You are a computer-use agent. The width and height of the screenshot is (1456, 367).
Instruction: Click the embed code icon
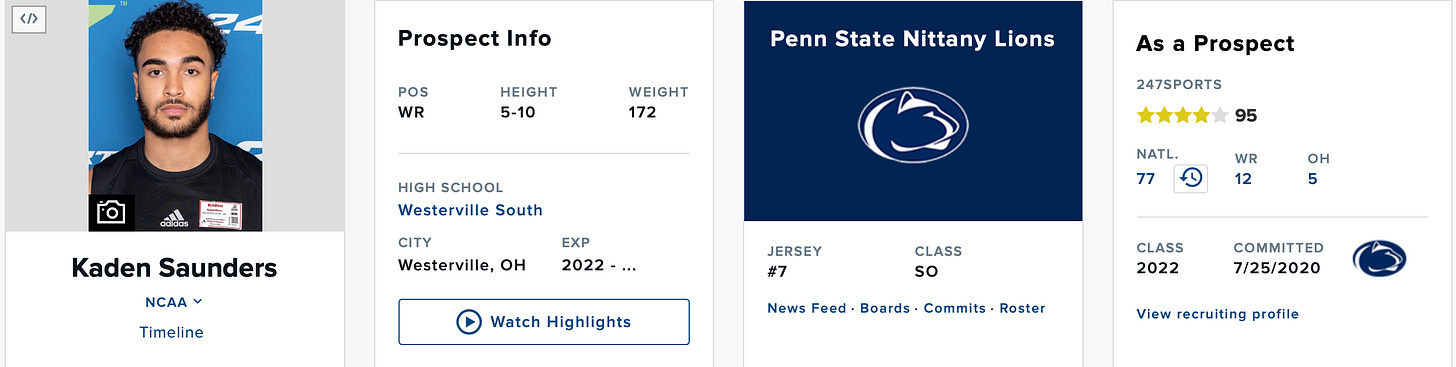pyautogui.click(x=29, y=18)
